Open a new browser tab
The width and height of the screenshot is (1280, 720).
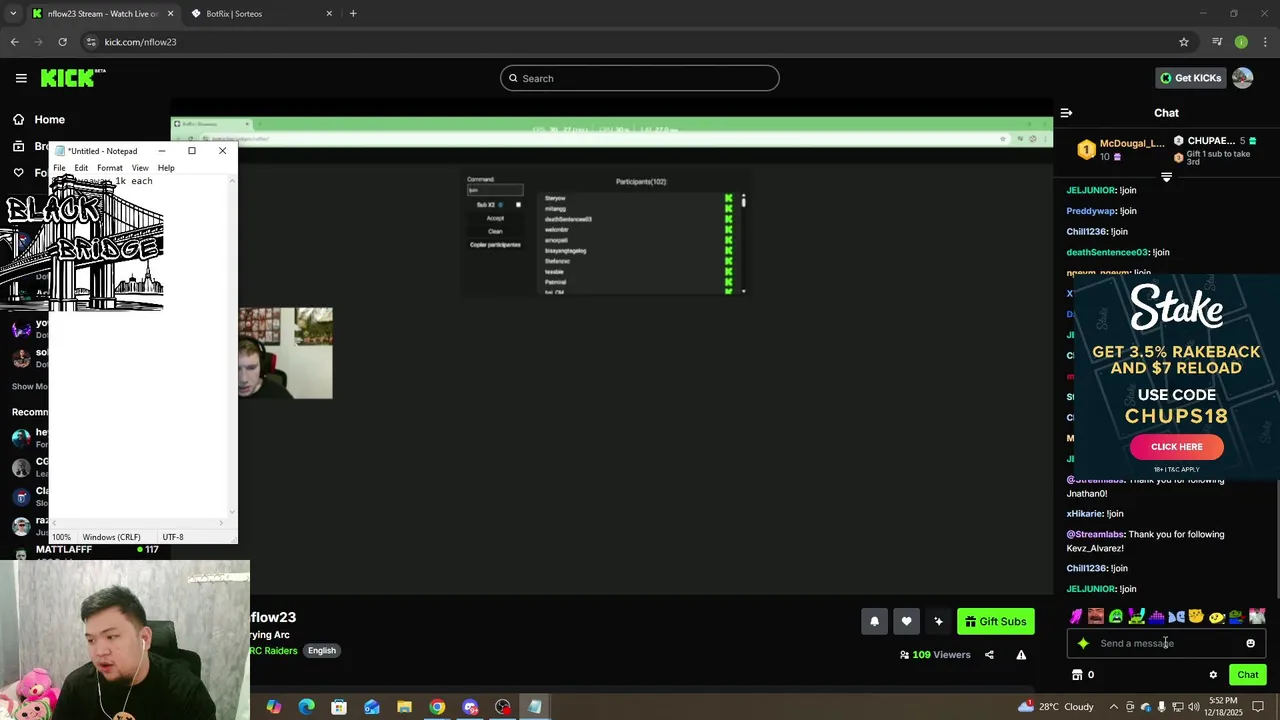coord(353,14)
